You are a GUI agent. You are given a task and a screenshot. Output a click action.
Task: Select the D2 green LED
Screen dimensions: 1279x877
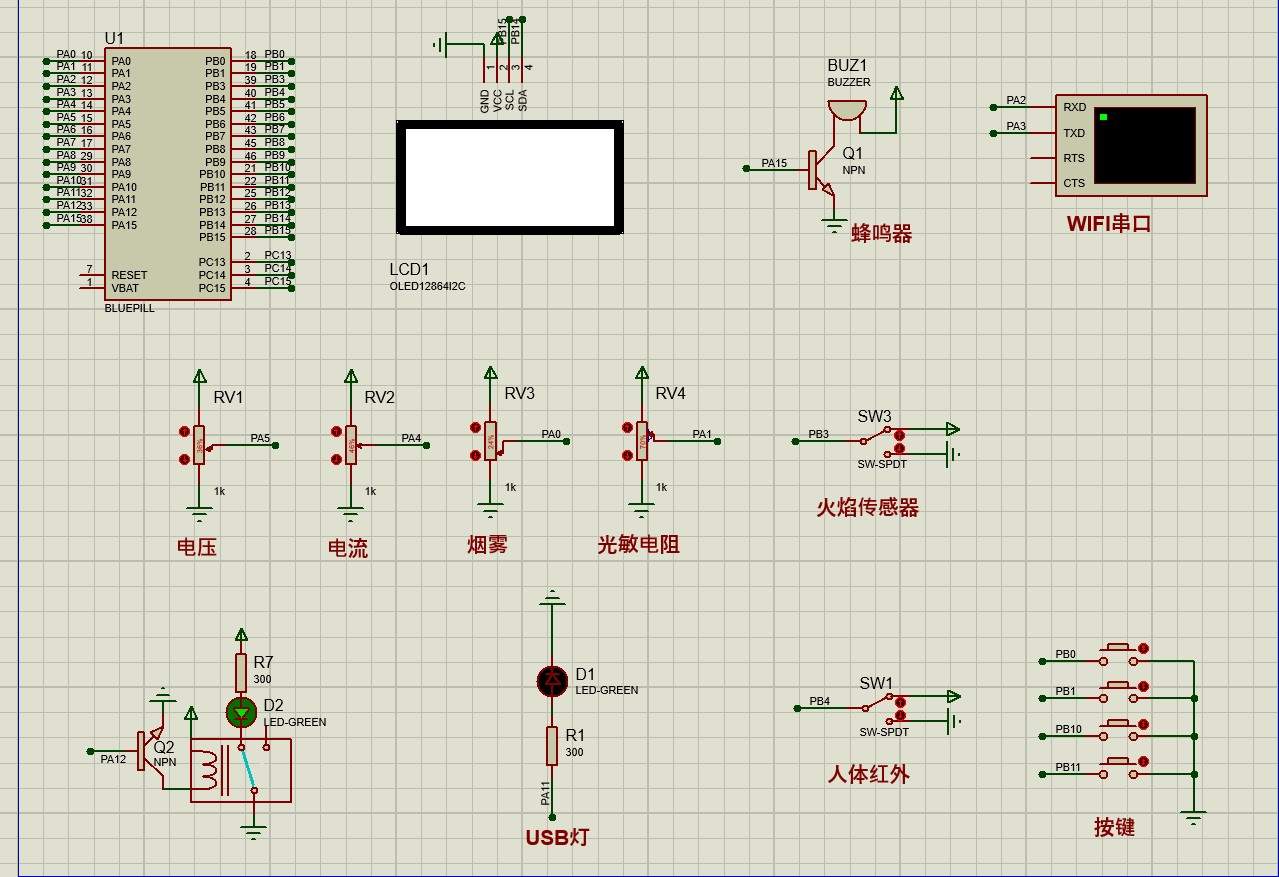pos(241,712)
